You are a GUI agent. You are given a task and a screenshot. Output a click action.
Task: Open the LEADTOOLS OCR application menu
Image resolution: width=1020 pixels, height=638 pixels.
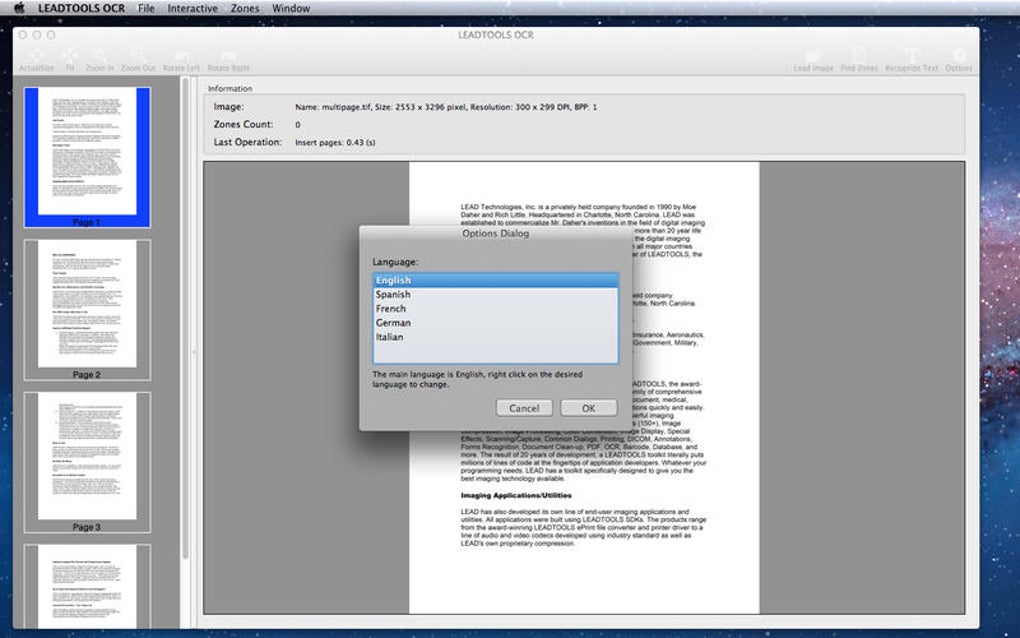click(x=81, y=8)
